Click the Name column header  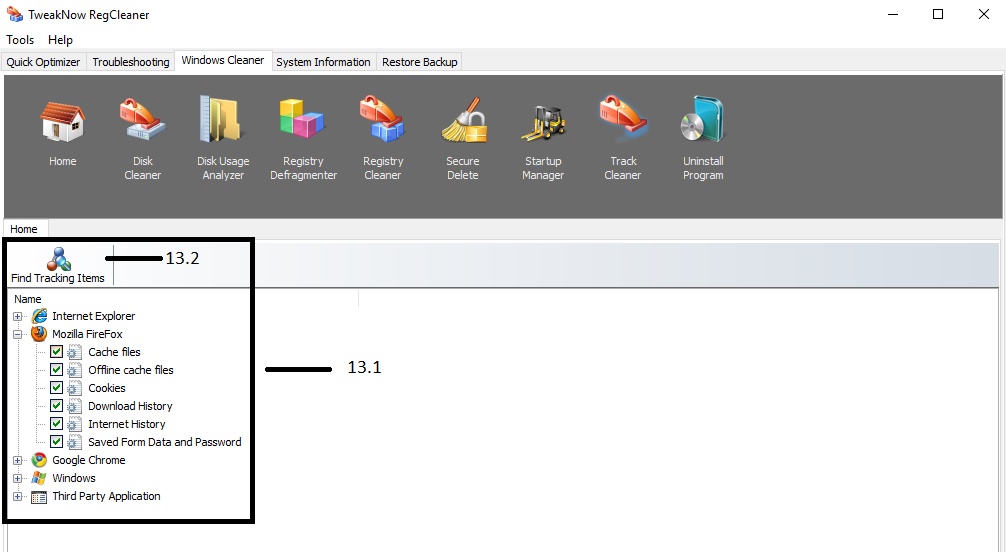tap(28, 299)
